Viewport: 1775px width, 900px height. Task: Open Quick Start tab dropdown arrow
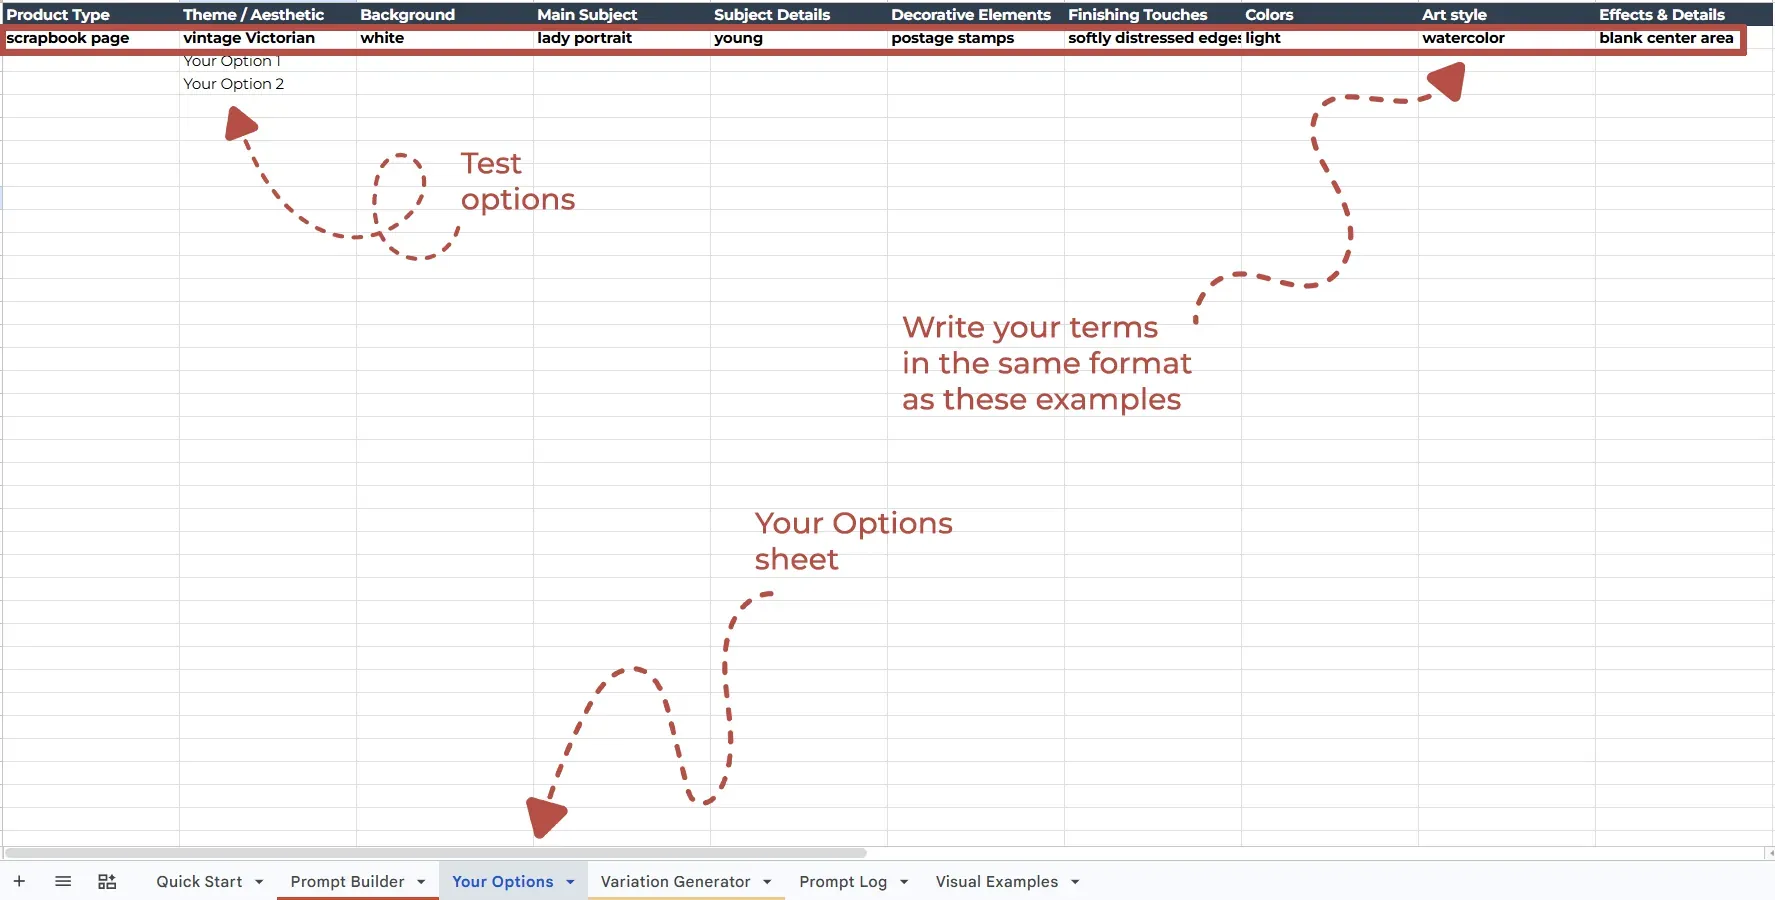(259, 882)
